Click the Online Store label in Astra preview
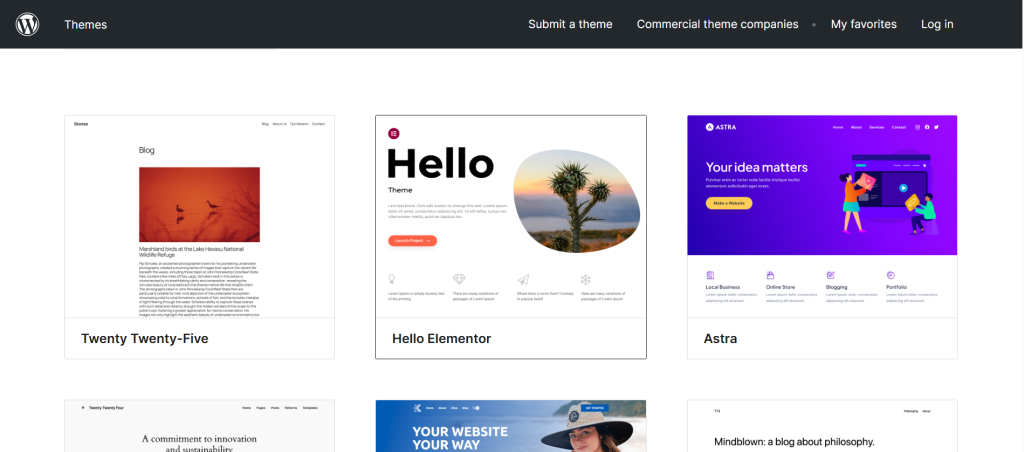Screen dimensions: 1024x452 click(x=780, y=287)
